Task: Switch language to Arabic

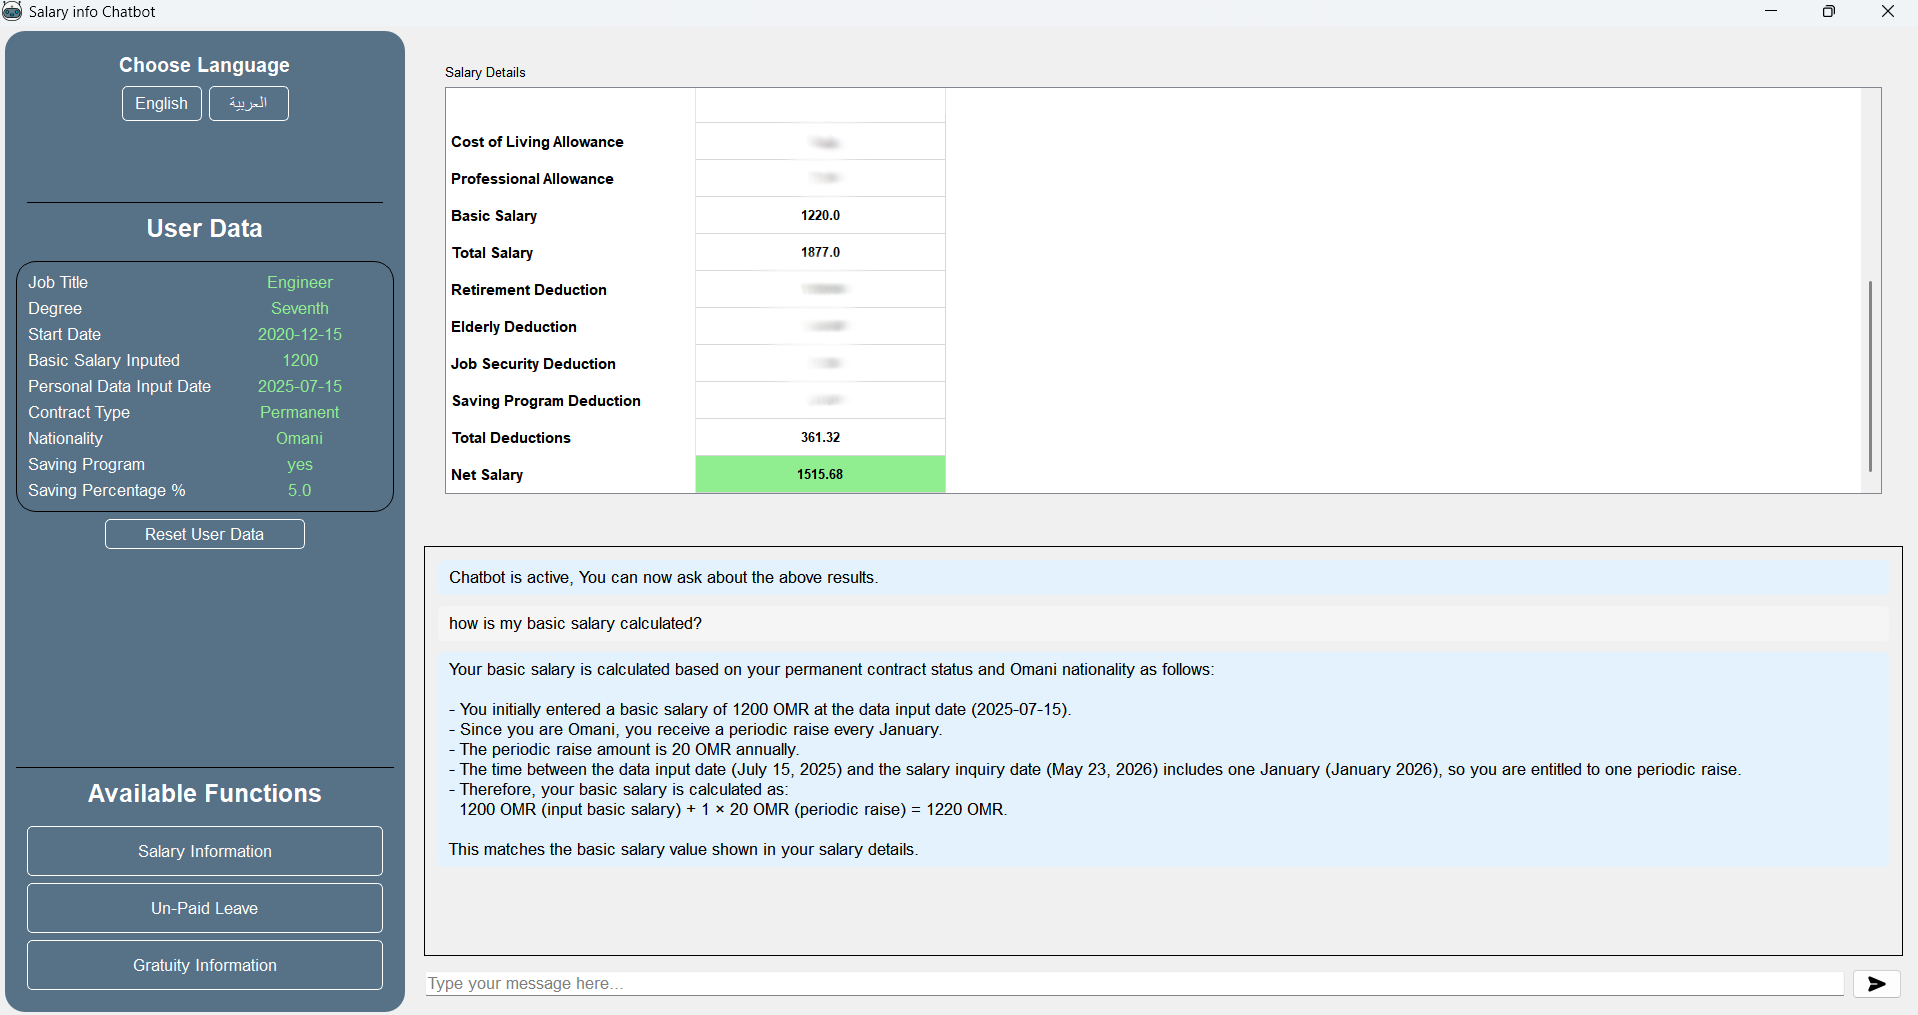Action: (x=248, y=104)
